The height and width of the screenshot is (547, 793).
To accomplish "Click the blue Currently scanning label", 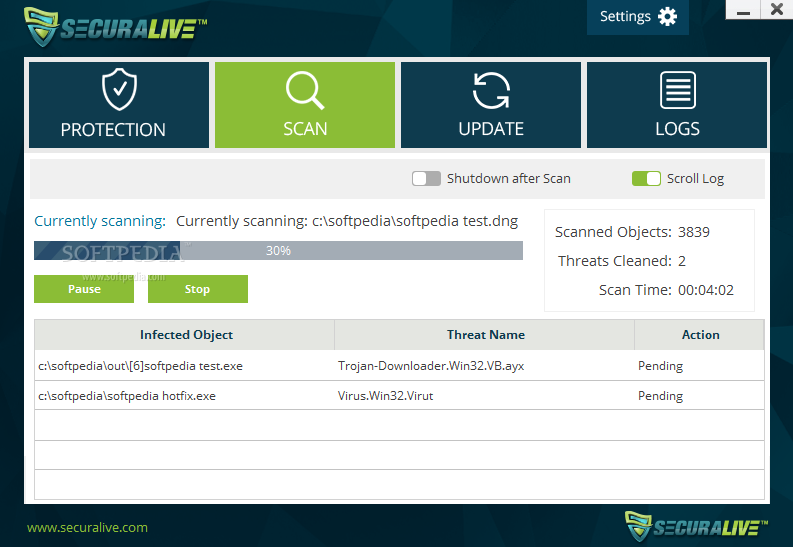I will coord(100,221).
